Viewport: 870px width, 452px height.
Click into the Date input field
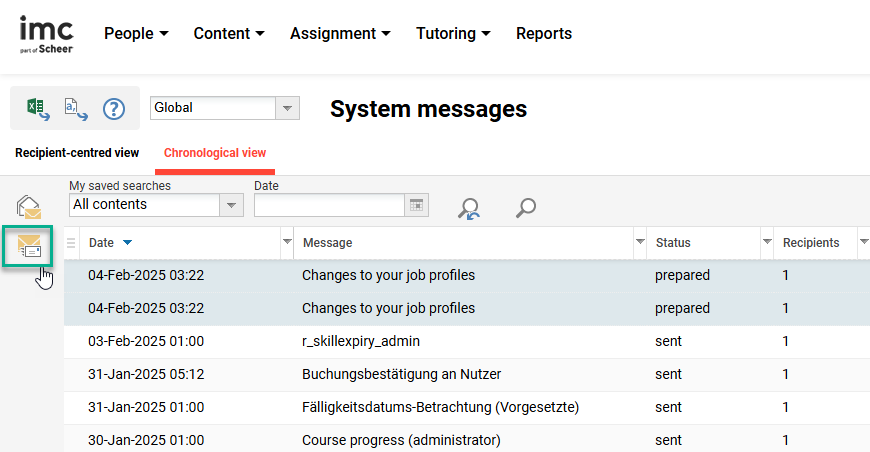329,205
